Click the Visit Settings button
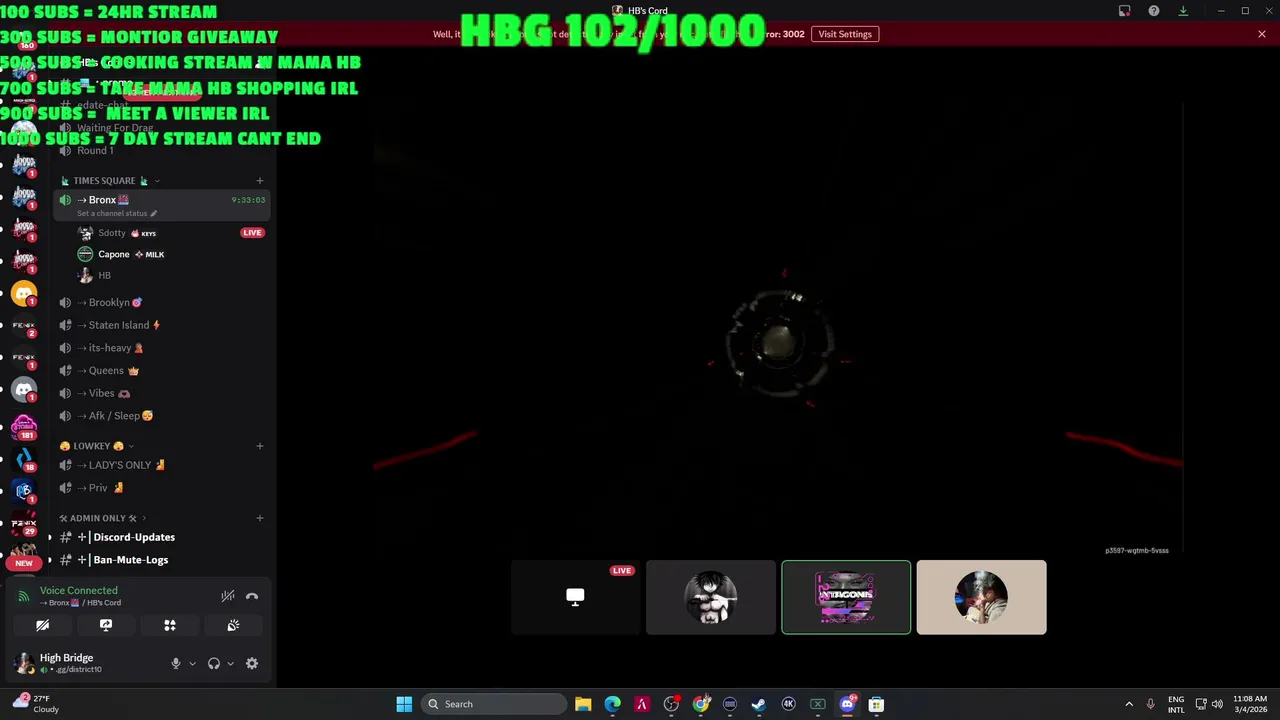The height and width of the screenshot is (720, 1280). tap(845, 34)
